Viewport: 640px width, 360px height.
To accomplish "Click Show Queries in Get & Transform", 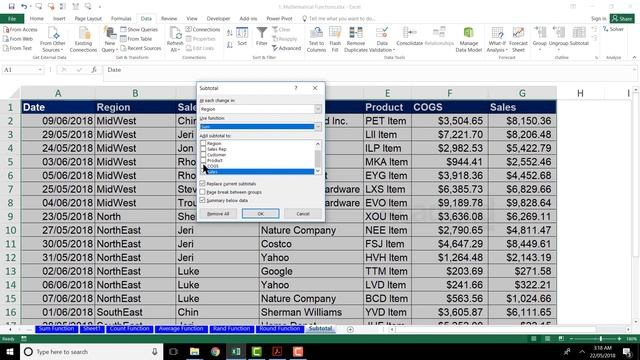I will [139, 29].
